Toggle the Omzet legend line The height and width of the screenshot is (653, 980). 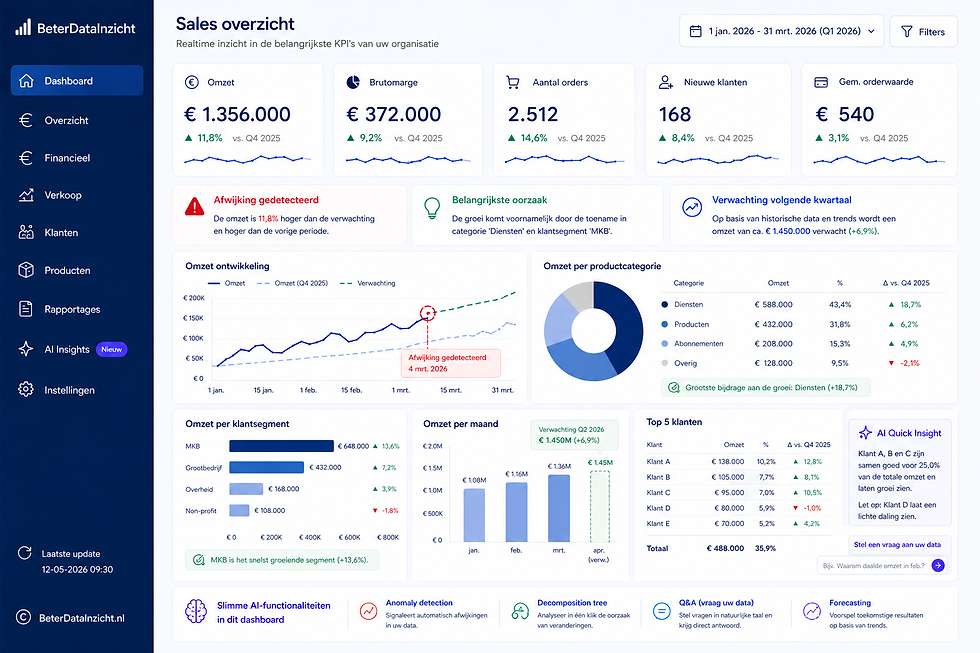pyautogui.click(x=226, y=283)
